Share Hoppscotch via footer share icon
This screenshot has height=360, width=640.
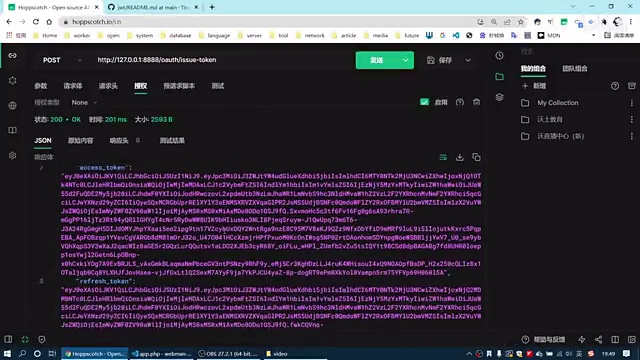(598, 339)
